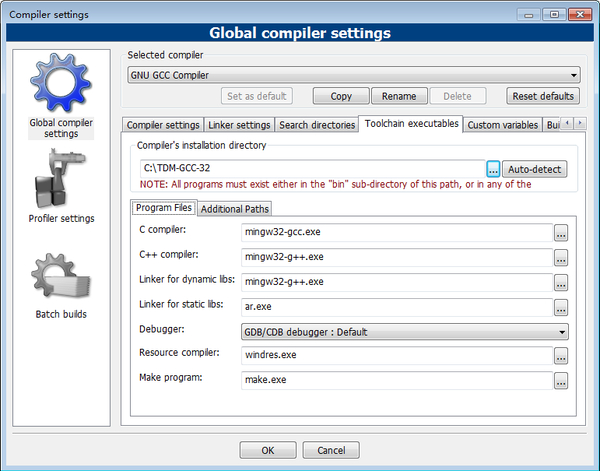Edit Linker for dynamic libs field
The image size is (600, 471).
pyautogui.click(x=397, y=282)
